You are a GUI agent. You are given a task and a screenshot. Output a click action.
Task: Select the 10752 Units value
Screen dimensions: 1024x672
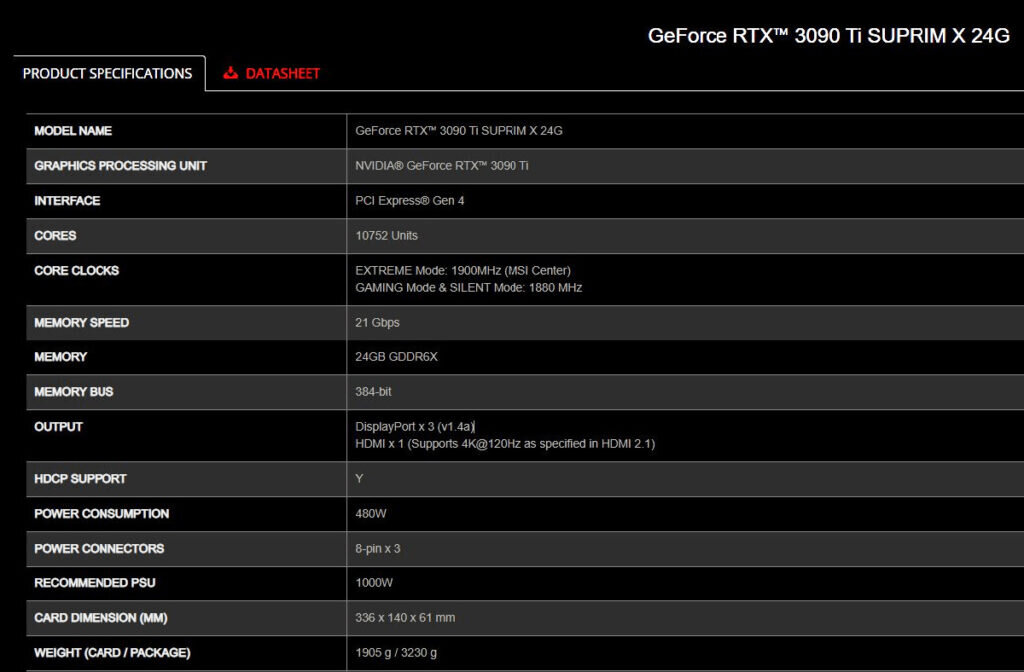point(386,236)
